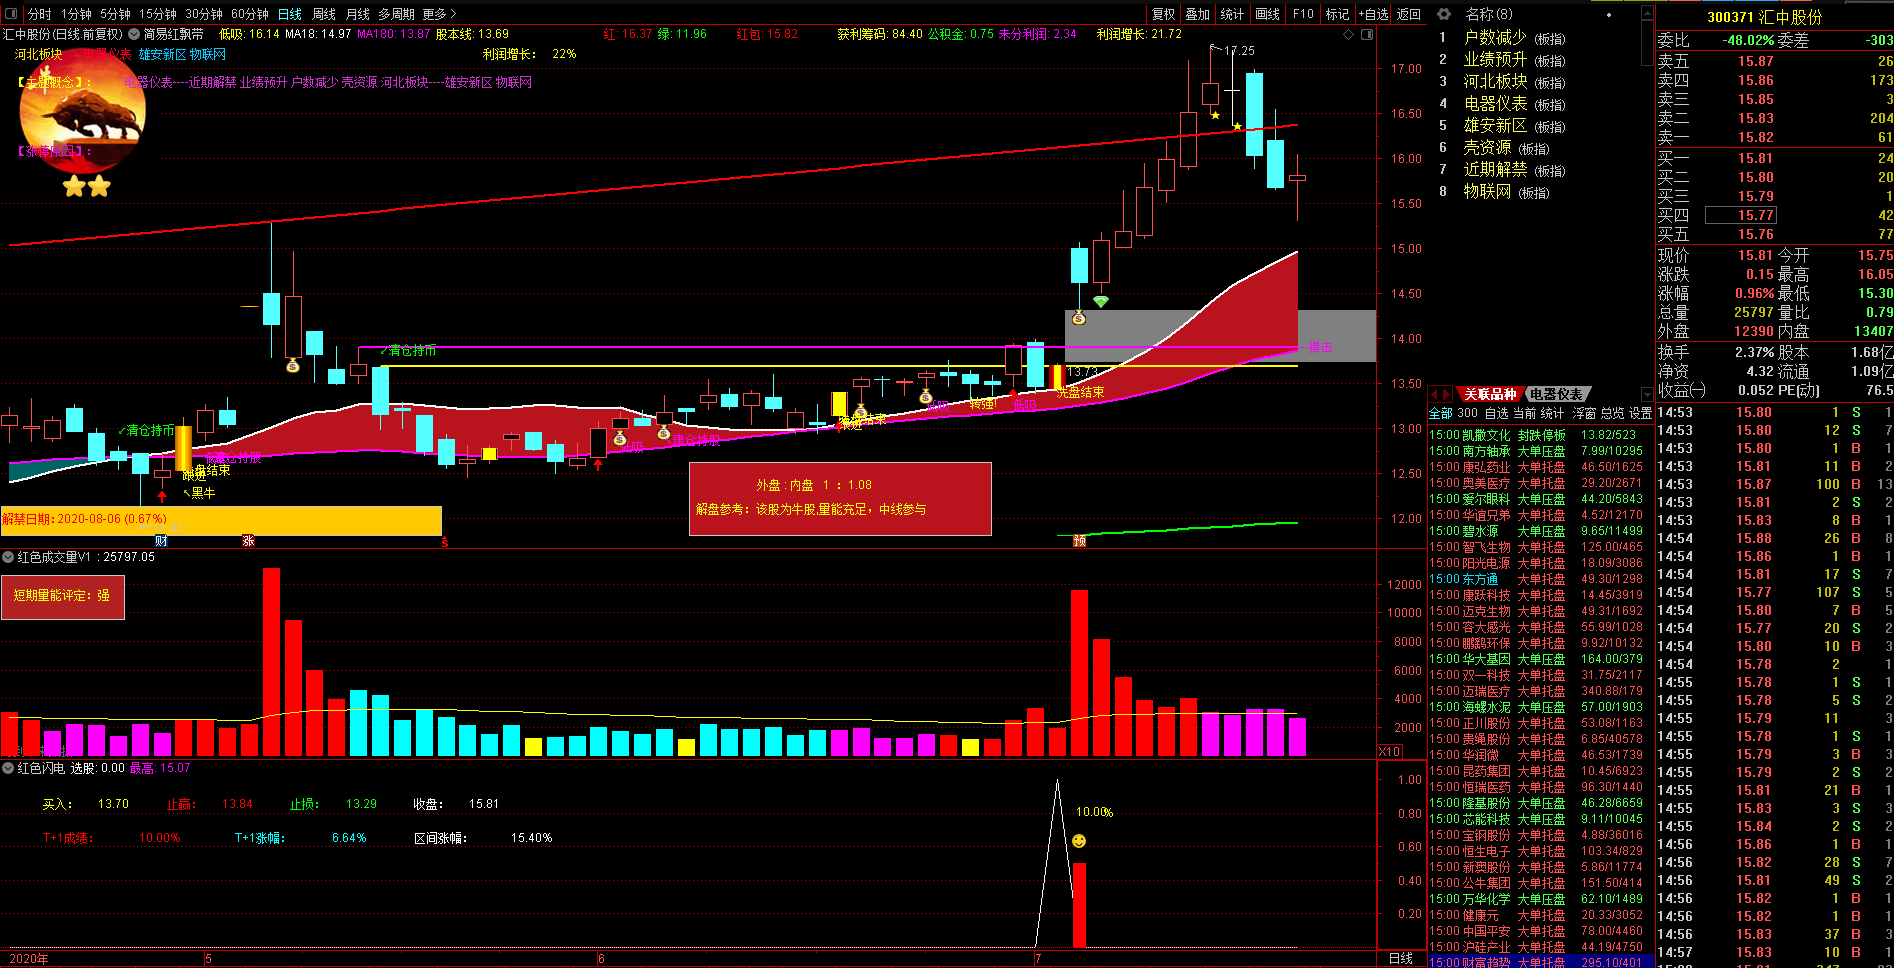Open the 多周期 multi-period view

[396, 14]
